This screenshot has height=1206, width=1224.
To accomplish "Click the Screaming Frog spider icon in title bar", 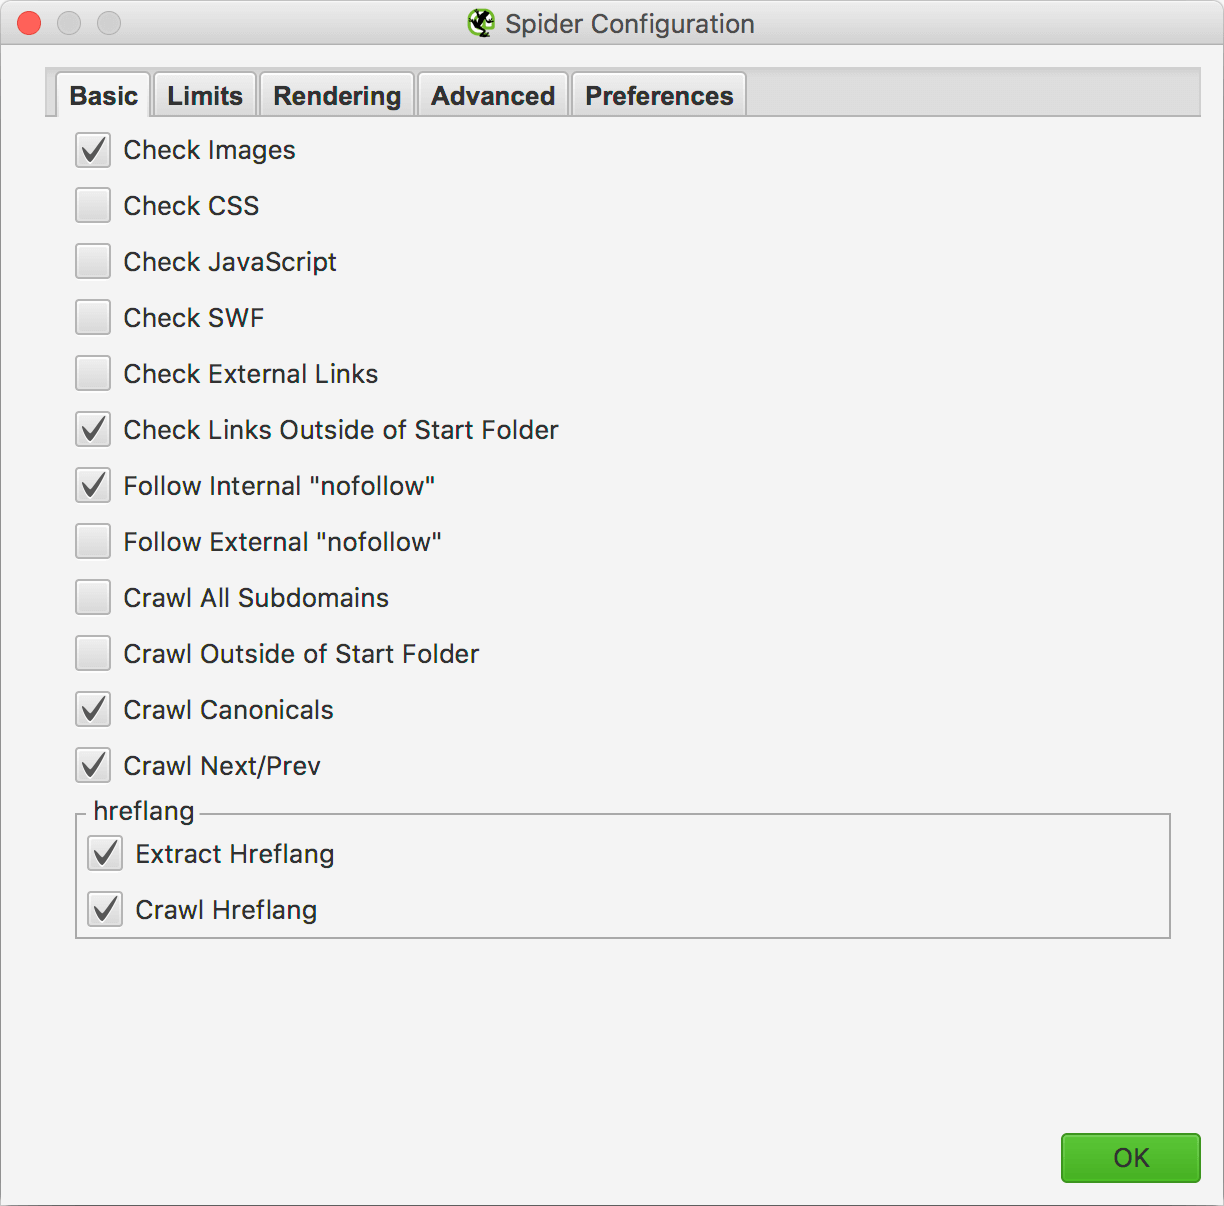I will (481, 23).
